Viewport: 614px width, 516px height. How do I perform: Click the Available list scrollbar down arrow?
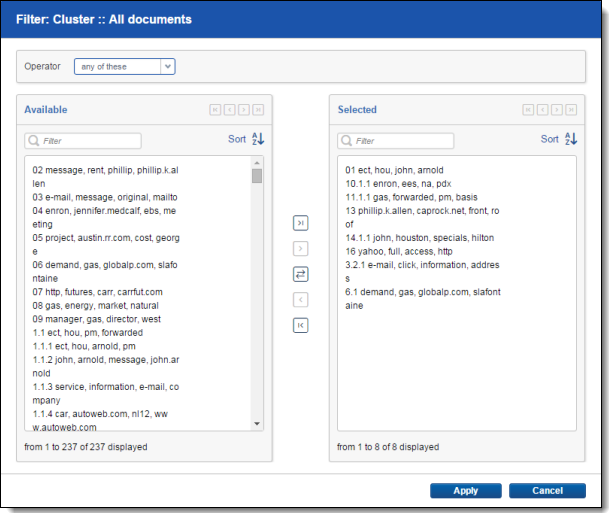[257, 425]
